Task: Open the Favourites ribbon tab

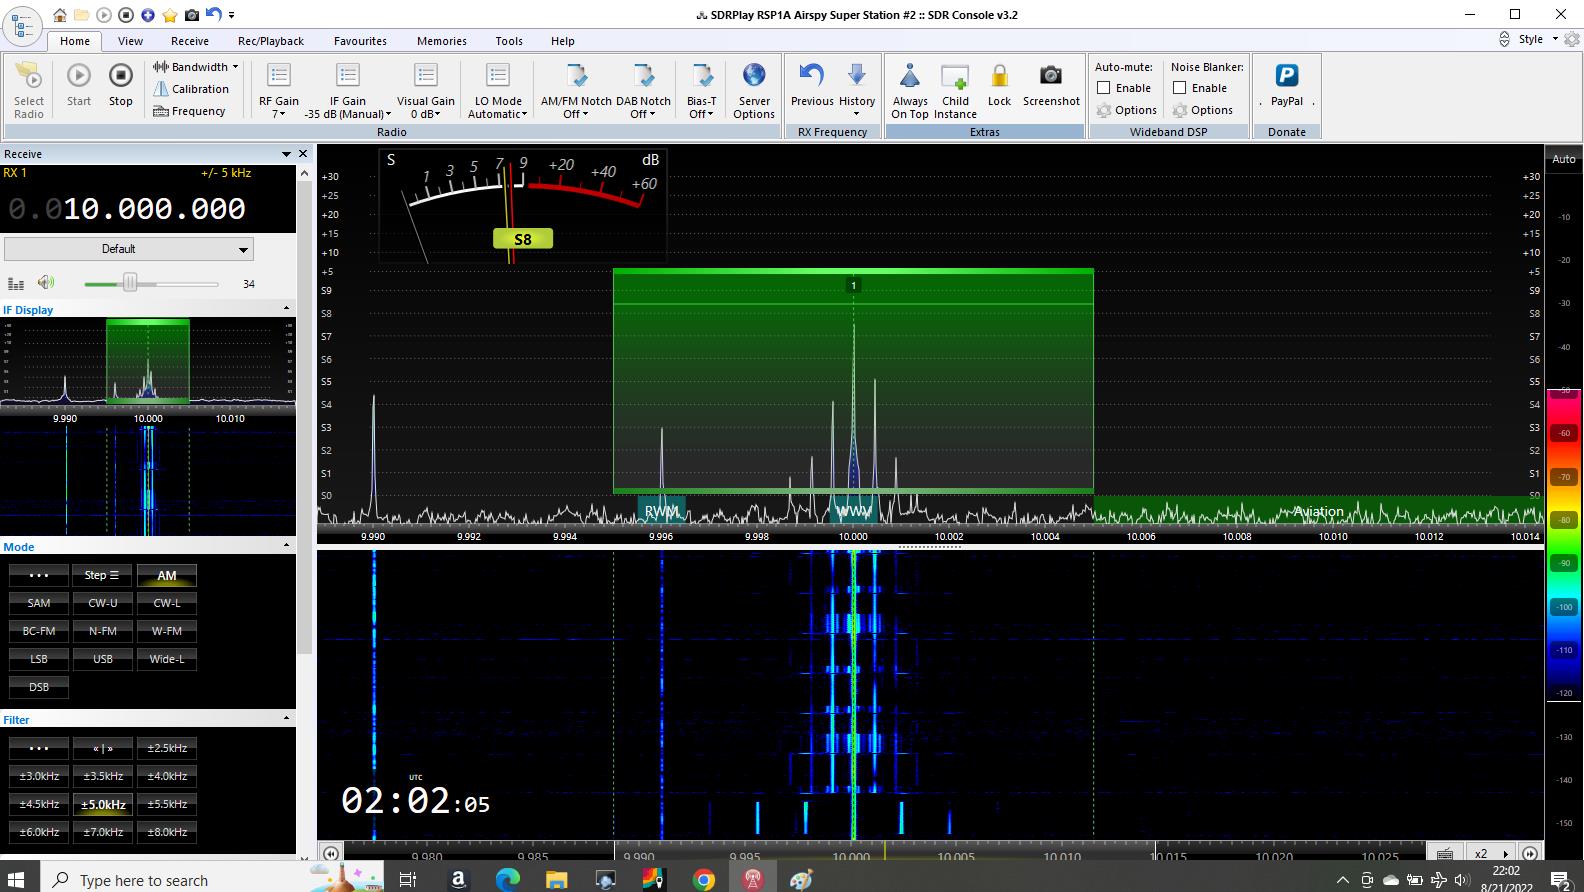Action: point(360,41)
